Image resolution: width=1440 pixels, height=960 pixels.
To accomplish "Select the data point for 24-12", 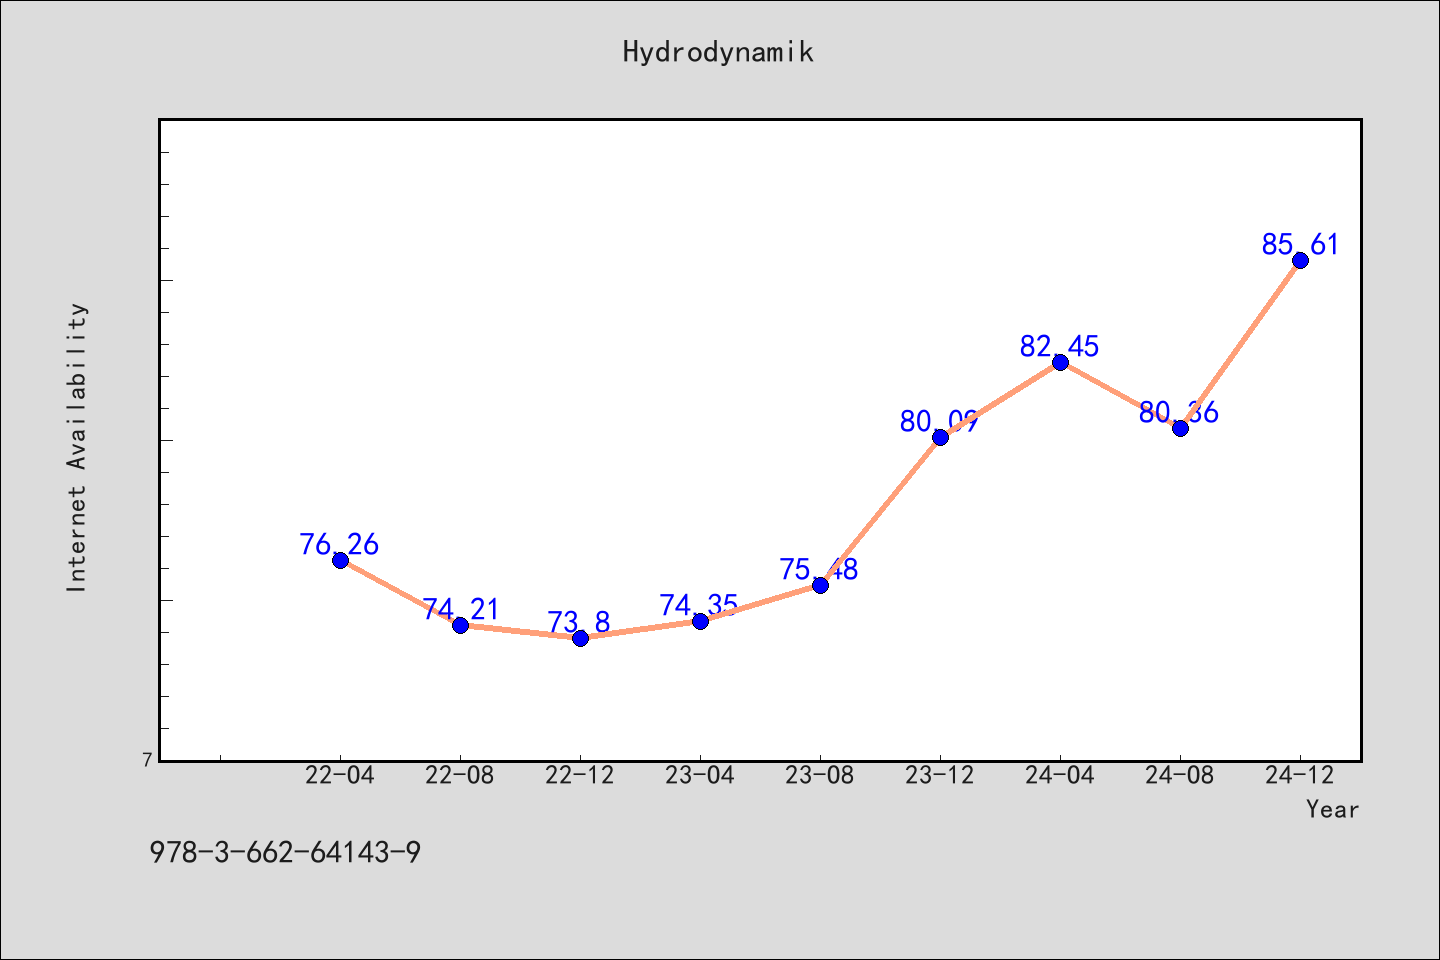I will pos(1300,260).
